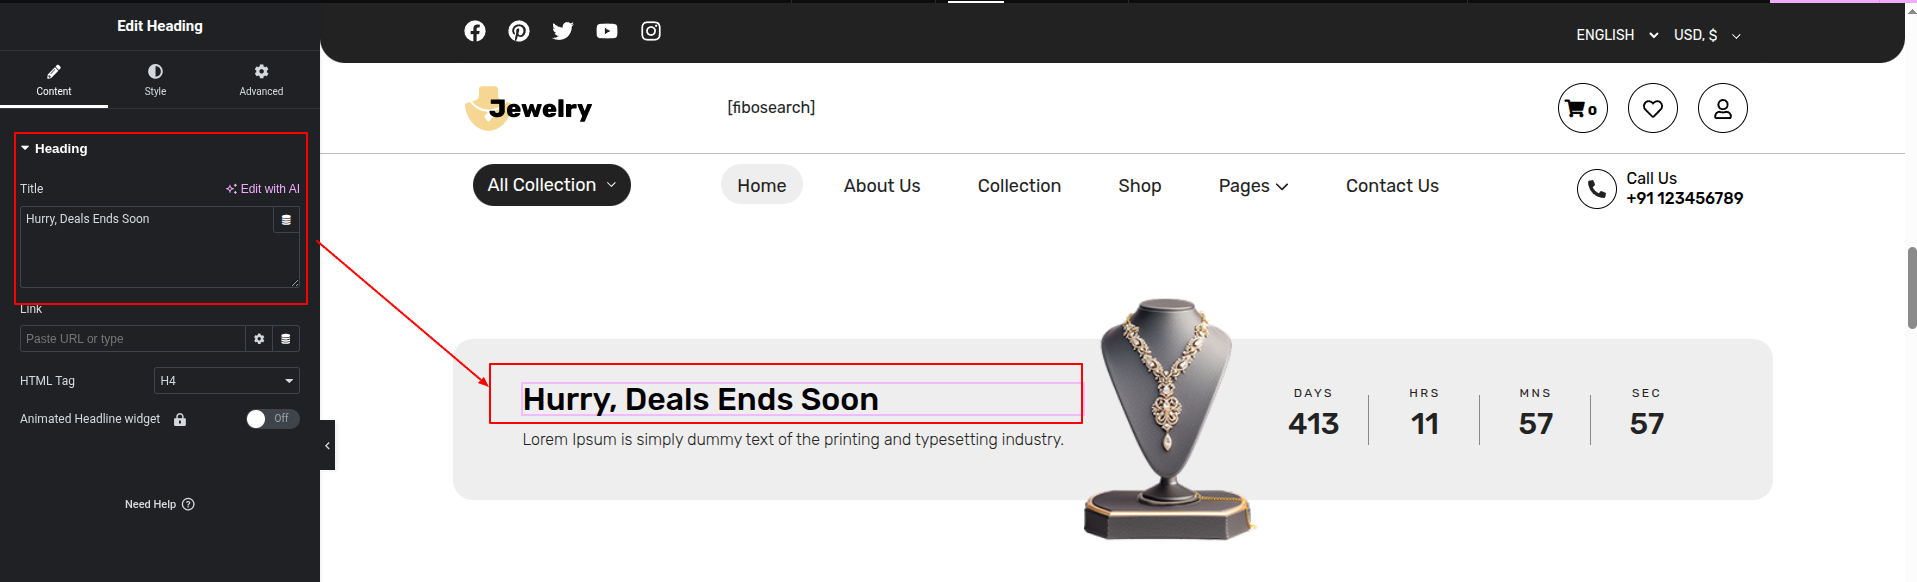1917x582 pixels.
Task: Open the user account icon
Action: pos(1723,108)
